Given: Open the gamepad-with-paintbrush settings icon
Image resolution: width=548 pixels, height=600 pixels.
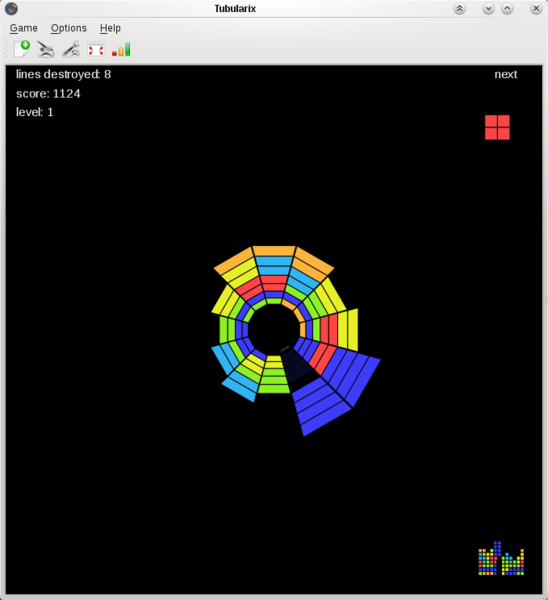Looking at the screenshot, I should coord(46,49).
